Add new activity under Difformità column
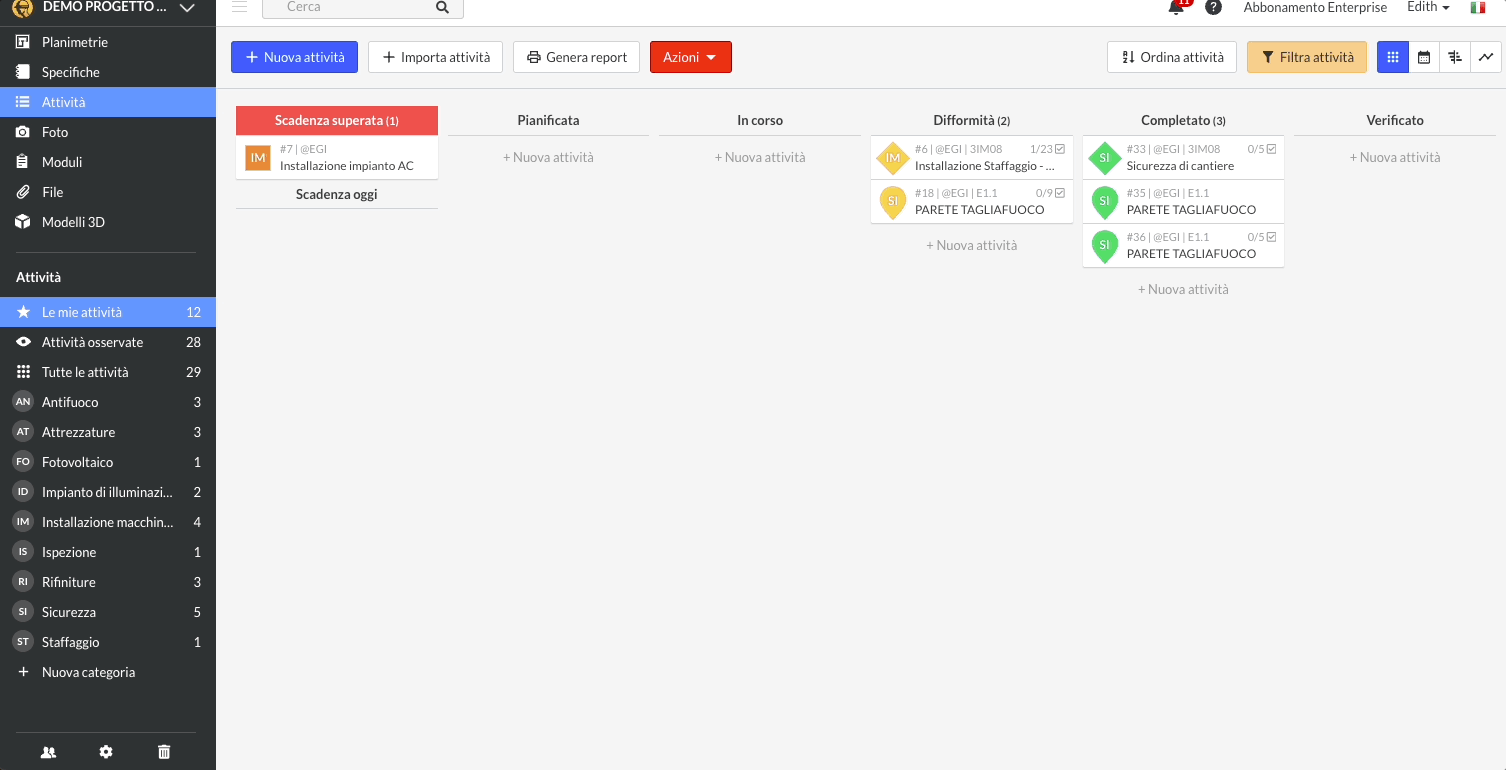 point(971,245)
